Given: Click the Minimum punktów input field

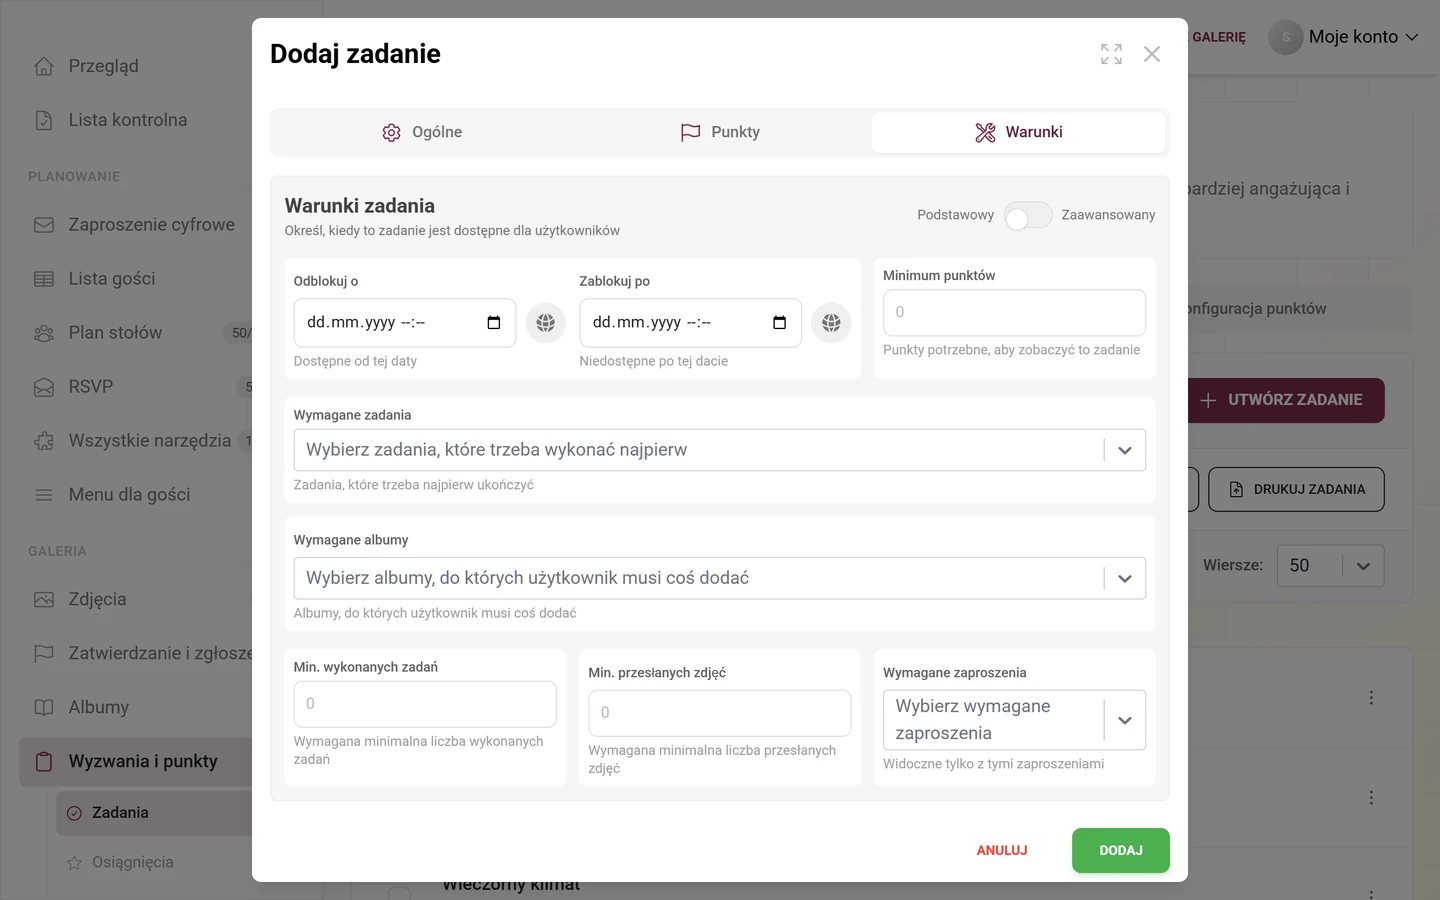Looking at the screenshot, I should 1014,313.
